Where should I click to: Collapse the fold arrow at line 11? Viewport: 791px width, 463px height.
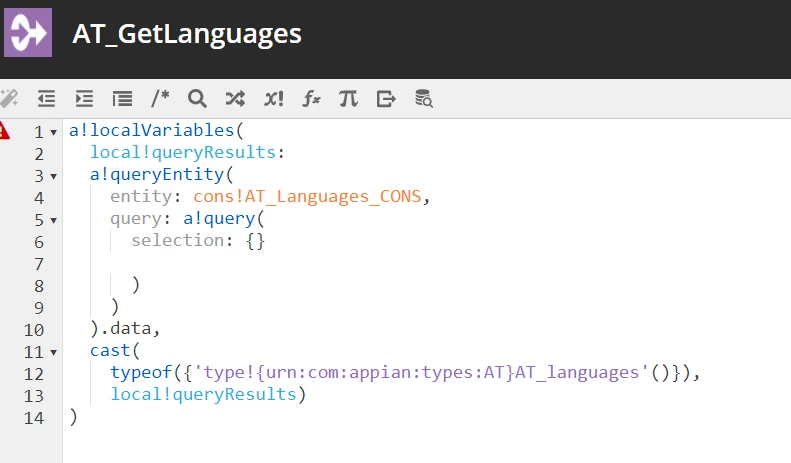pos(53,353)
